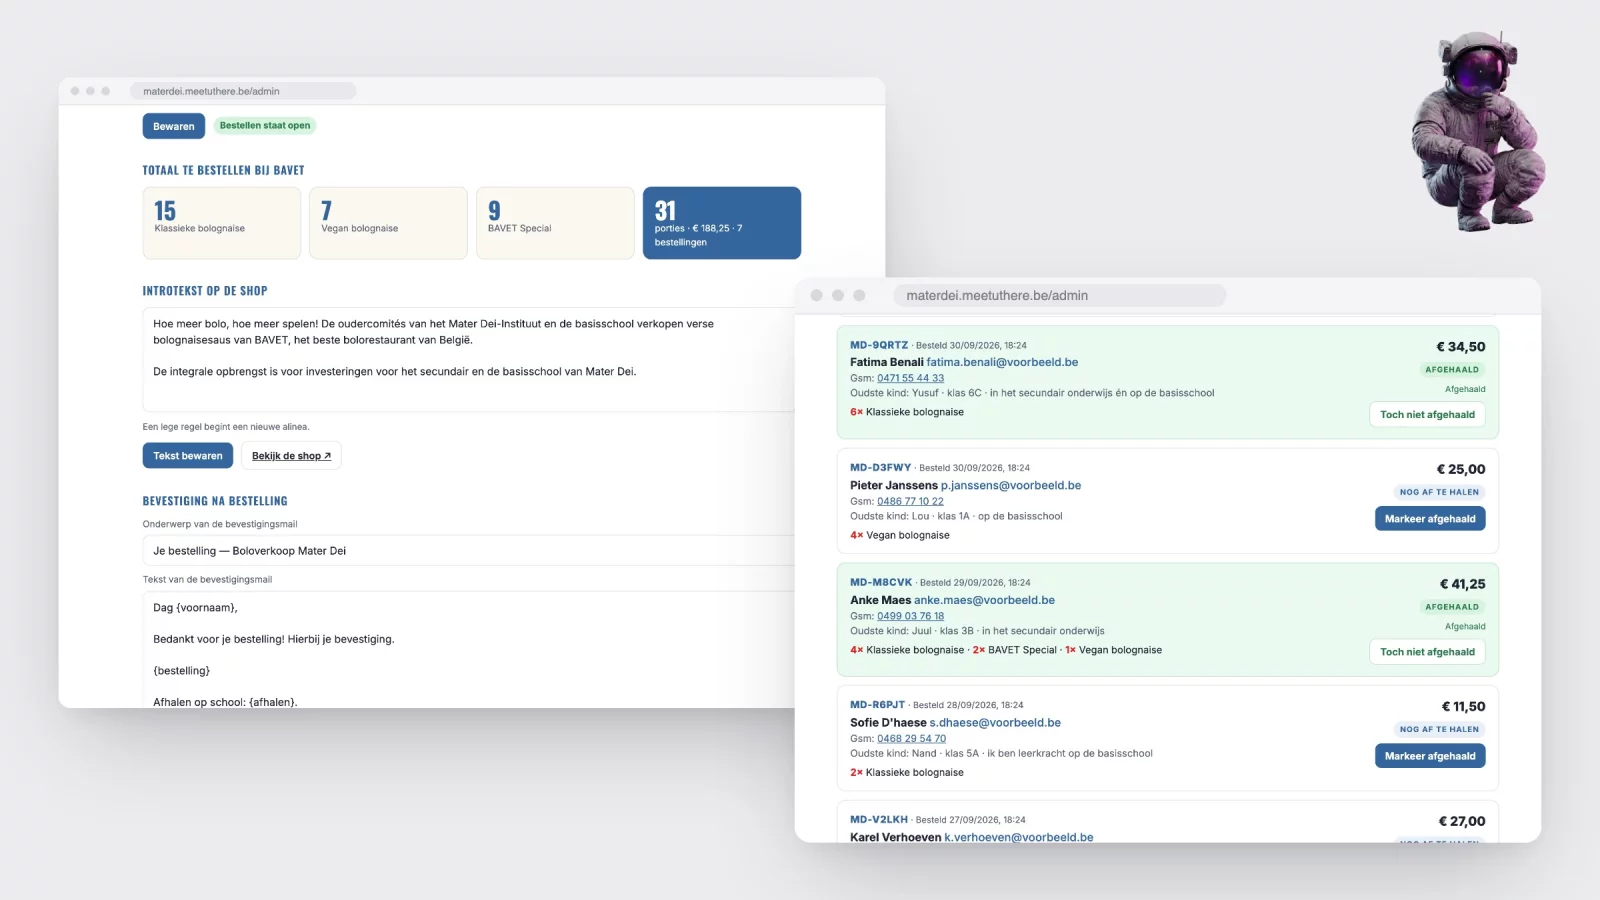The image size is (1600, 900).
Task: Select the 7 Vegan bolognaise card
Action: pyautogui.click(x=388, y=223)
